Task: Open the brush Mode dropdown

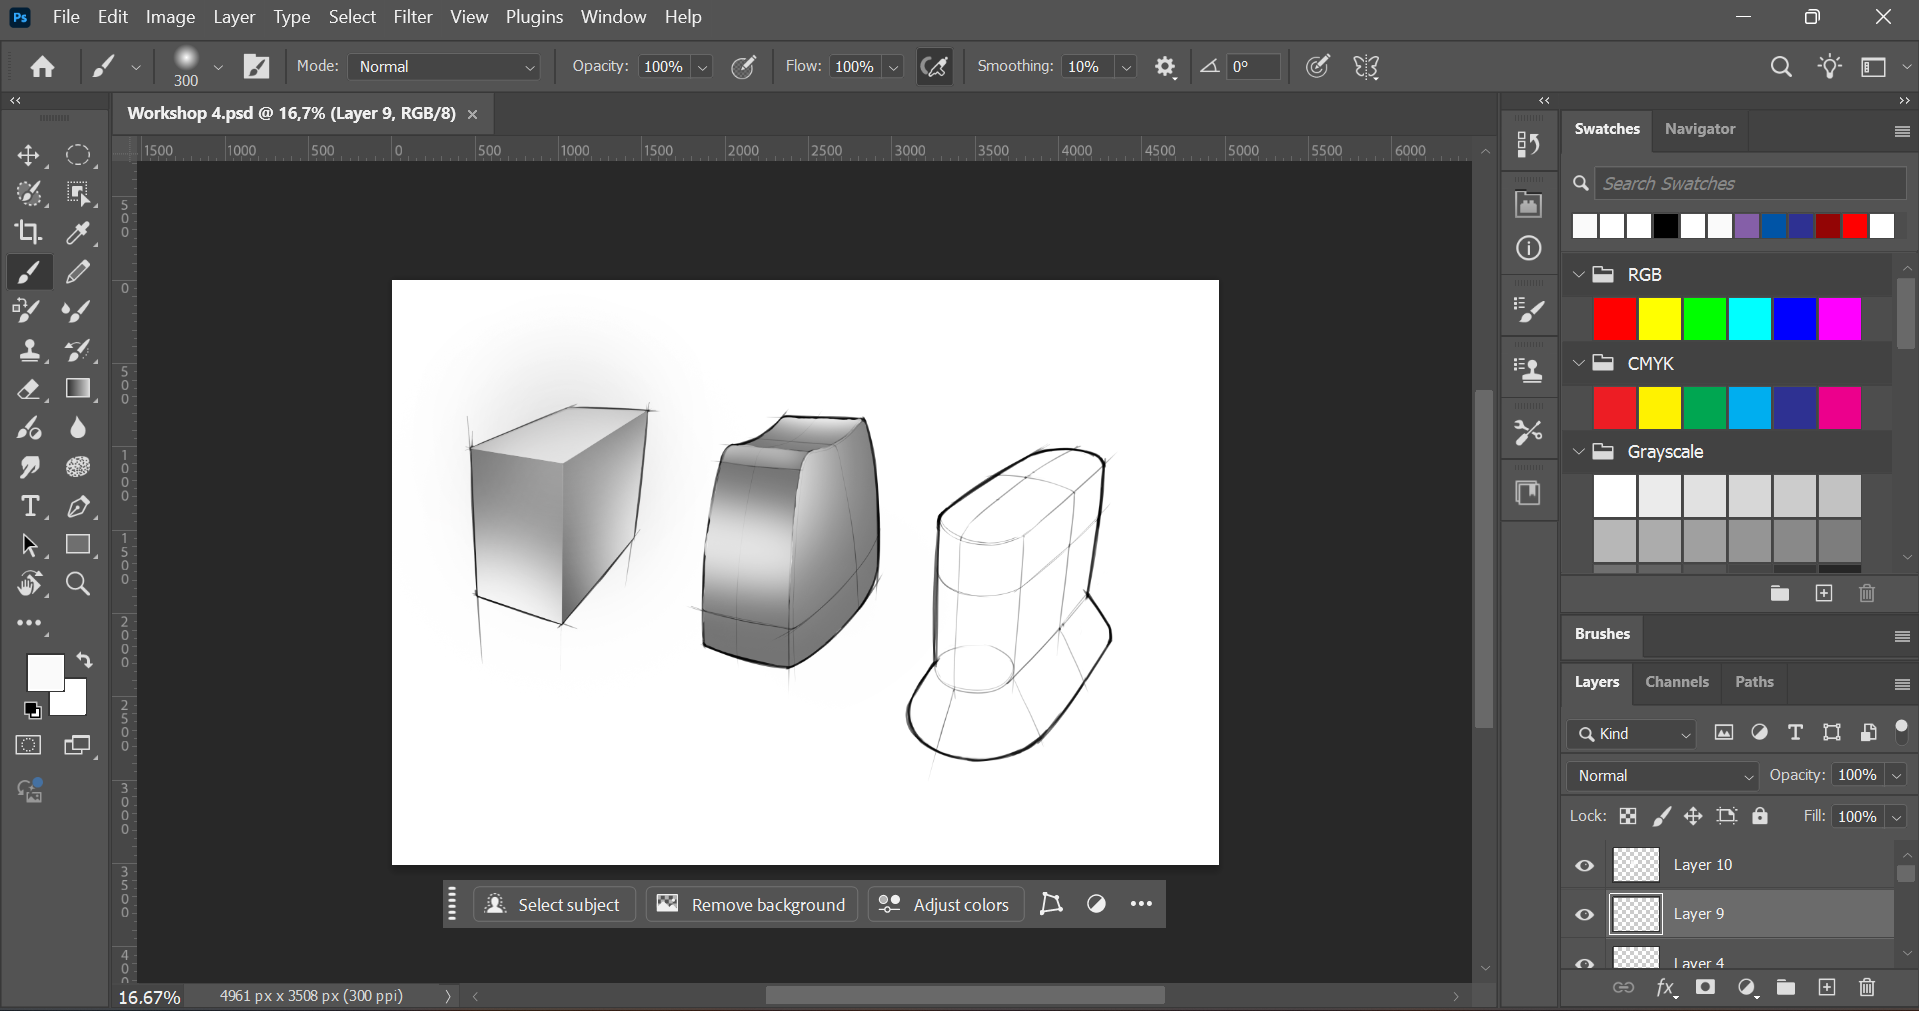Action: click(x=445, y=67)
